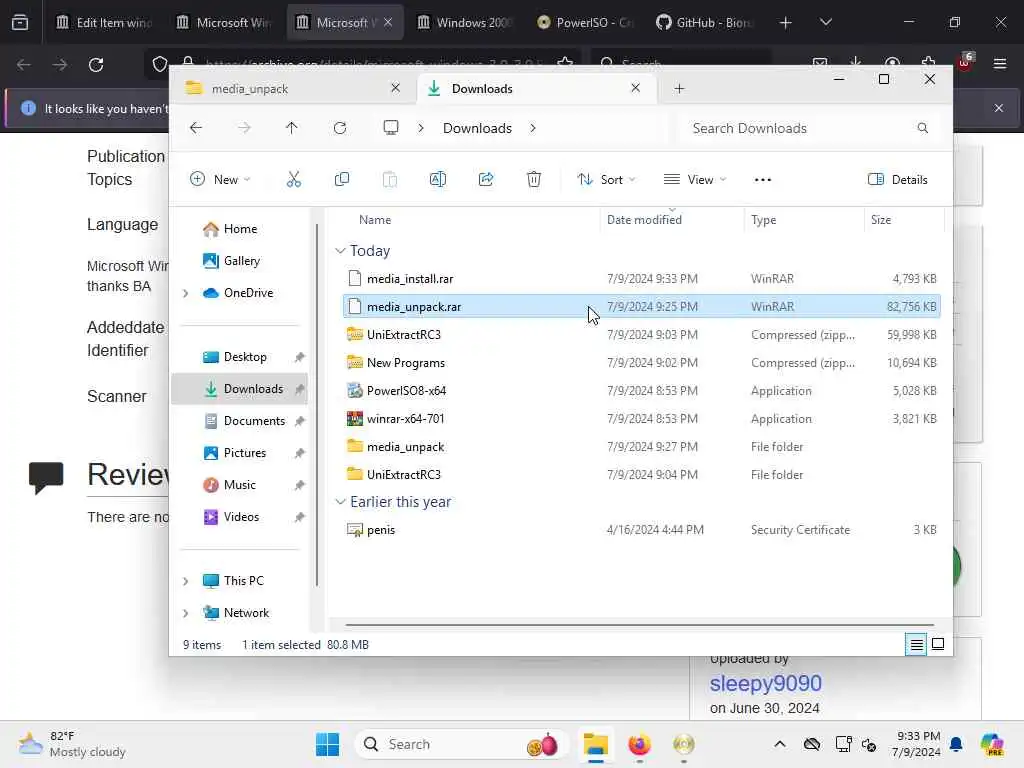Add a new Explorer tab
Image resolution: width=1024 pixels, height=768 pixels.
[x=679, y=89]
